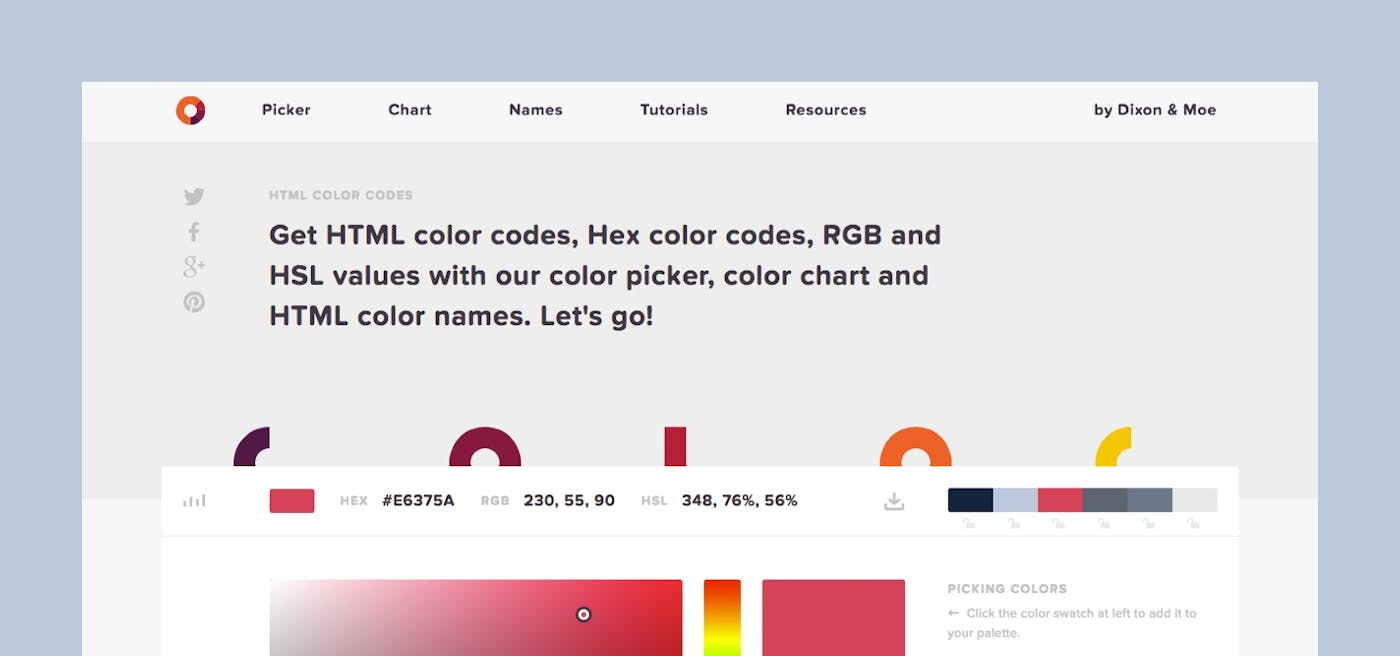Select the red swatch next to the HEX label
The width and height of the screenshot is (1400, 656).
pos(294,500)
